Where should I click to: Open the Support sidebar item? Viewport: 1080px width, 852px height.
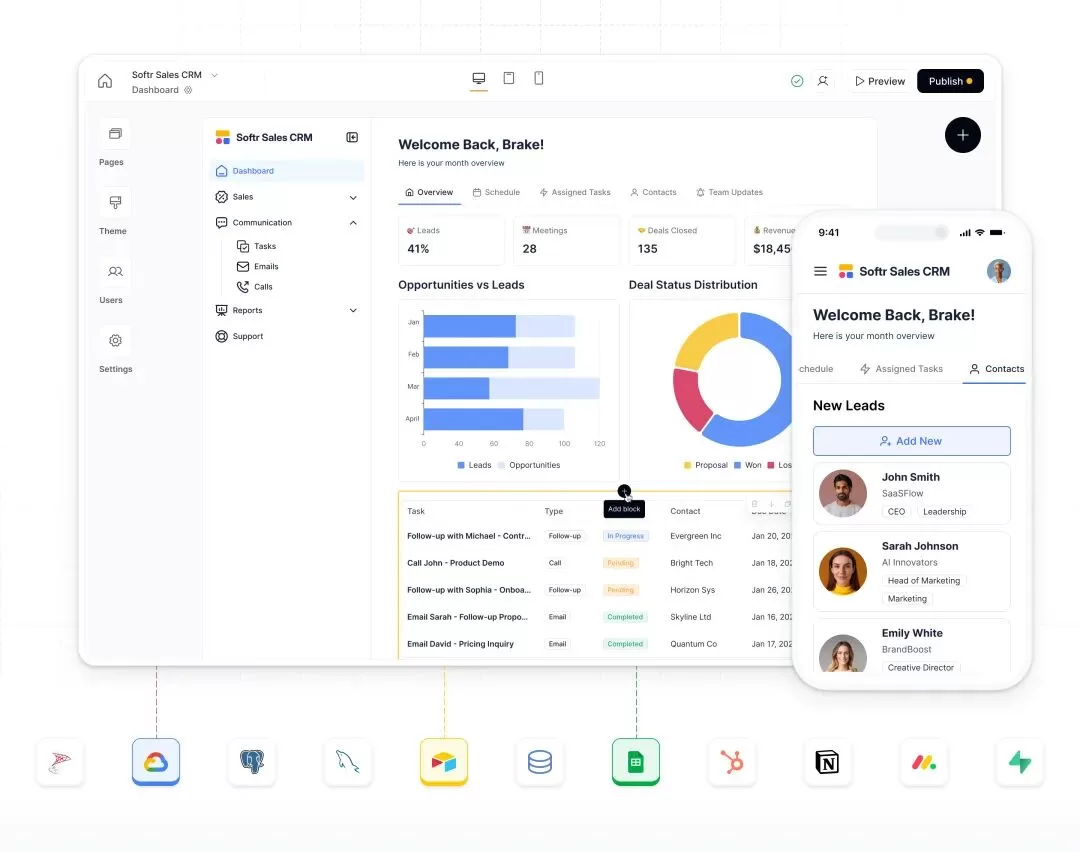239,336
